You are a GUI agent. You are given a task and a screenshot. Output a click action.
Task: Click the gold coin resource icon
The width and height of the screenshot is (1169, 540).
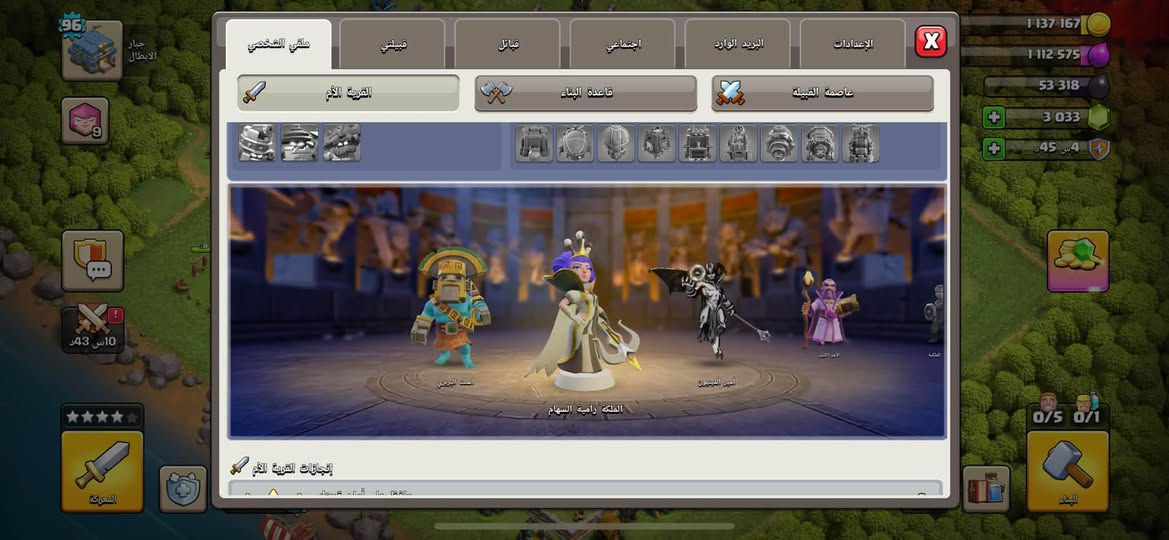pyautogui.click(x=1097, y=24)
